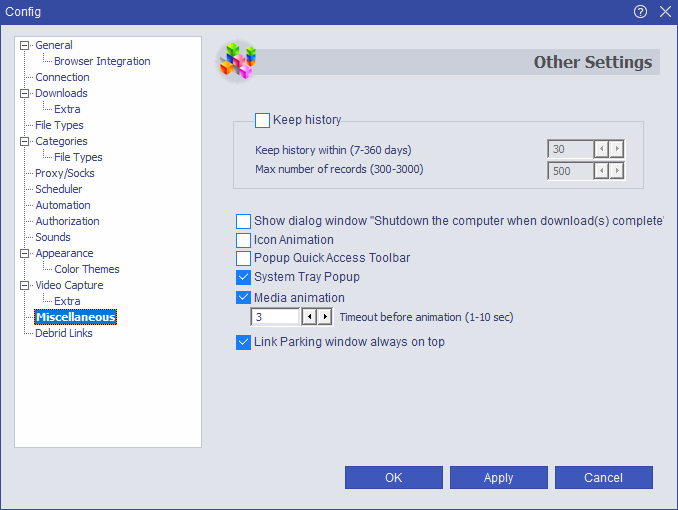
Task: Enable Popup Quick Access Toolbar
Action: [x=243, y=258]
